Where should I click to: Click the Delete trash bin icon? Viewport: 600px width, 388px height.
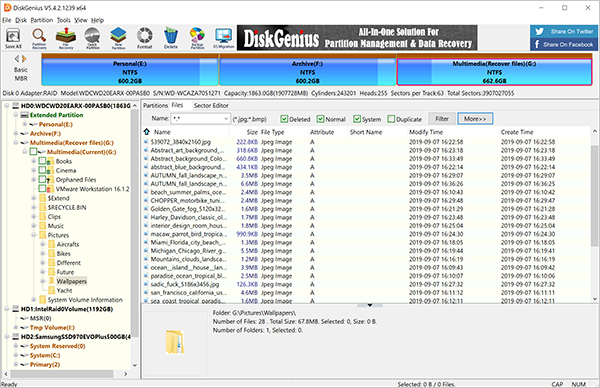(171, 38)
